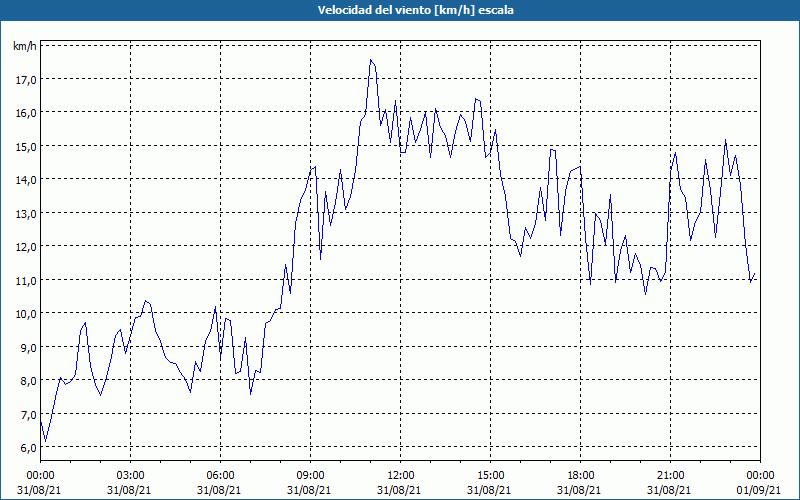This screenshot has width=800, height=500.
Task: Select the 17,0 y-axis value
Action: 25,80
